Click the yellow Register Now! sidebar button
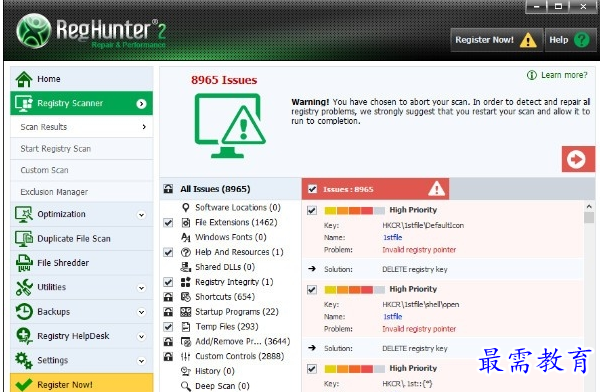600x392 pixels. (x=82, y=383)
